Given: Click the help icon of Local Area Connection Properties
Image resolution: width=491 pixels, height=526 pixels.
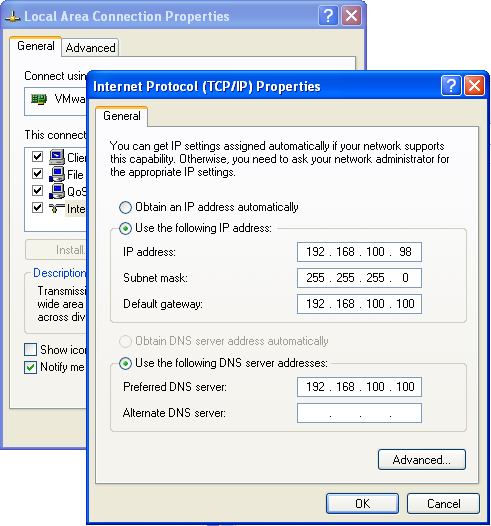Looking at the screenshot, I should click(328, 15).
